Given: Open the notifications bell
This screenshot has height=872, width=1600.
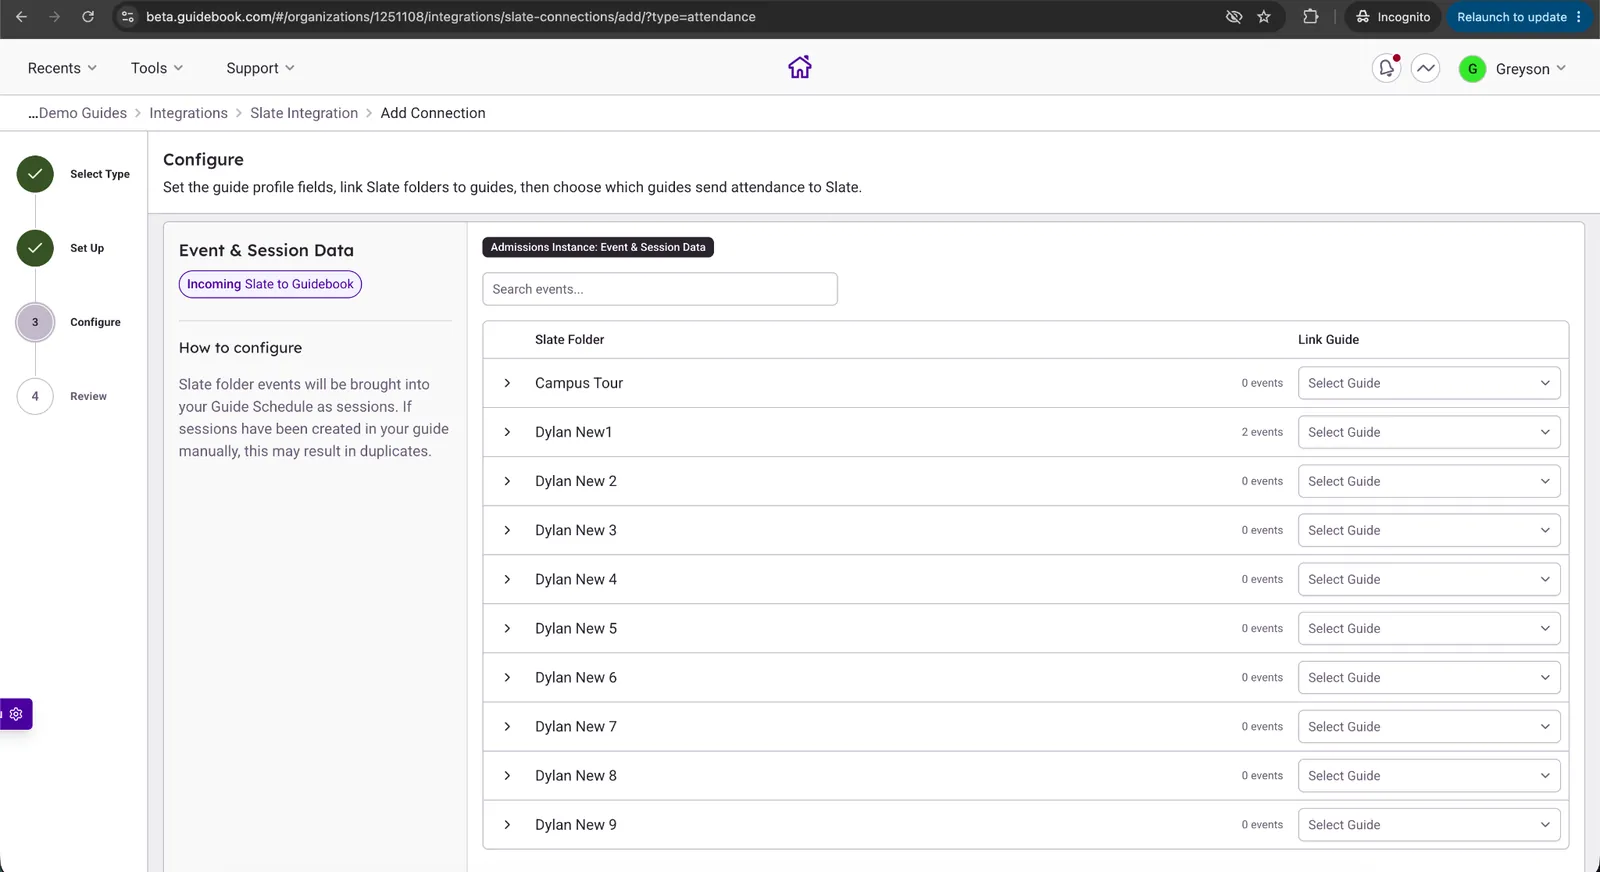Looking at the screenshot, I should [1386, 68].
